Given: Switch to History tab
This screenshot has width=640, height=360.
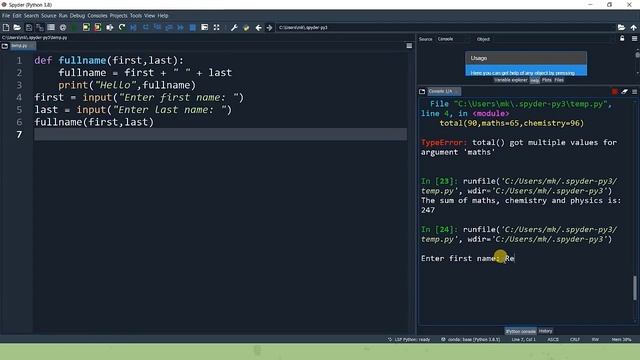Looking at the screenshot, I should click(545, 331).
